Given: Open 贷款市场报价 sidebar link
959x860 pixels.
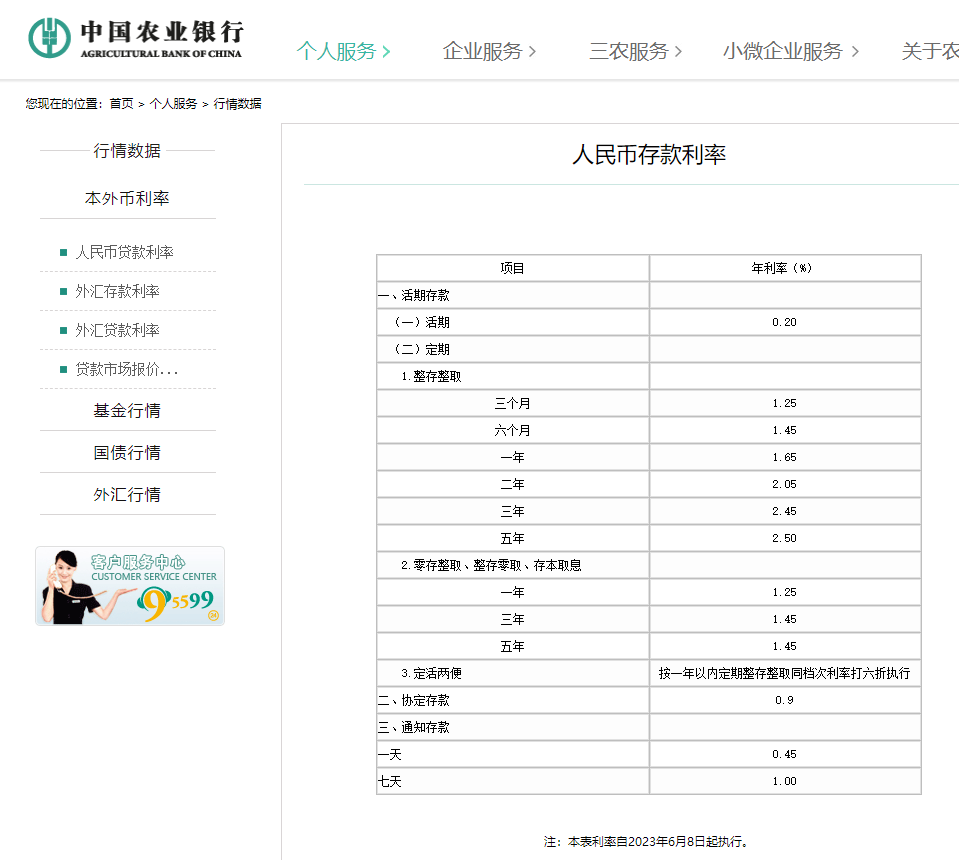Looking at the screenshot, I should 126,369.
